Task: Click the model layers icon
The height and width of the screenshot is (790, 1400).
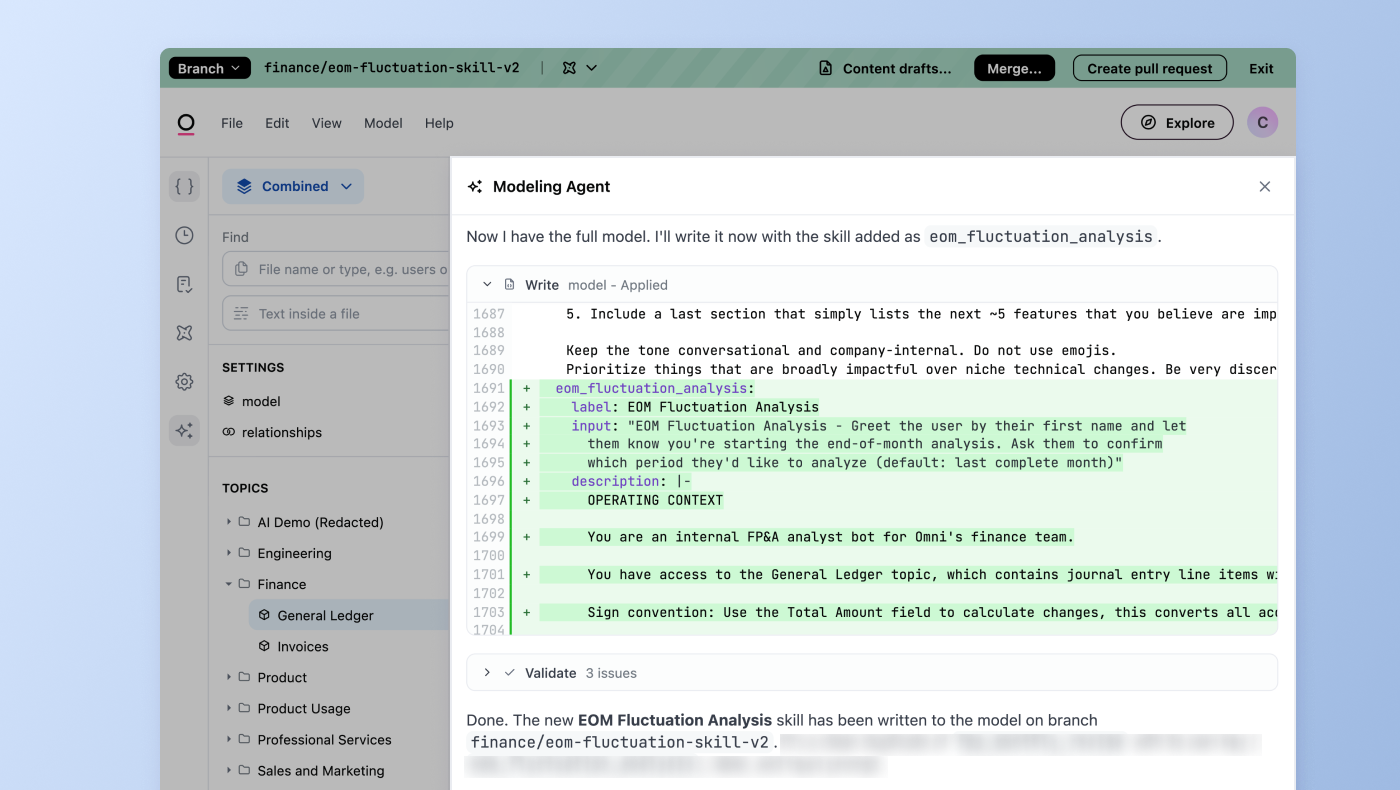Action: (229, 401)
